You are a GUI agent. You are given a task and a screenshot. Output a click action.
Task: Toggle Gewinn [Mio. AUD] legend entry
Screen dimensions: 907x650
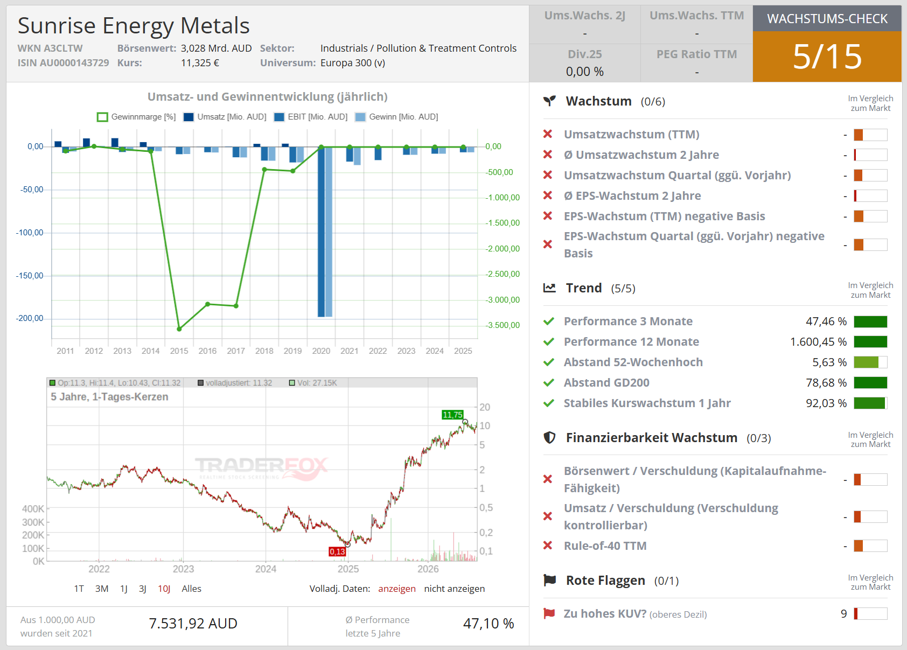396,117
